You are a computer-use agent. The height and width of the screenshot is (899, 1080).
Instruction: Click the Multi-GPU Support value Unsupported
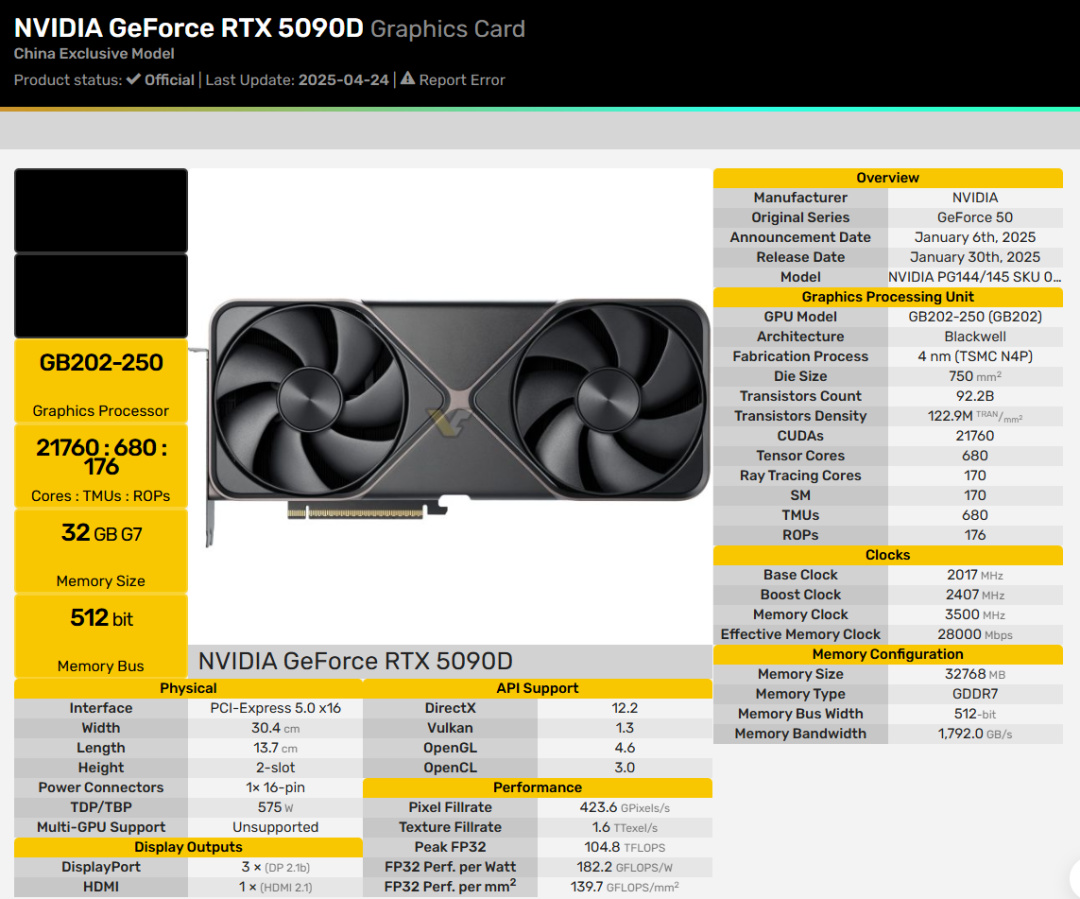276,827
